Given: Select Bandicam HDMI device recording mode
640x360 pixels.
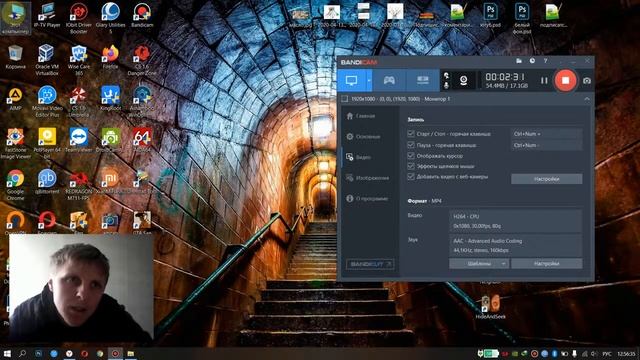Looking at the screenshot, I should tap(422, 80).
